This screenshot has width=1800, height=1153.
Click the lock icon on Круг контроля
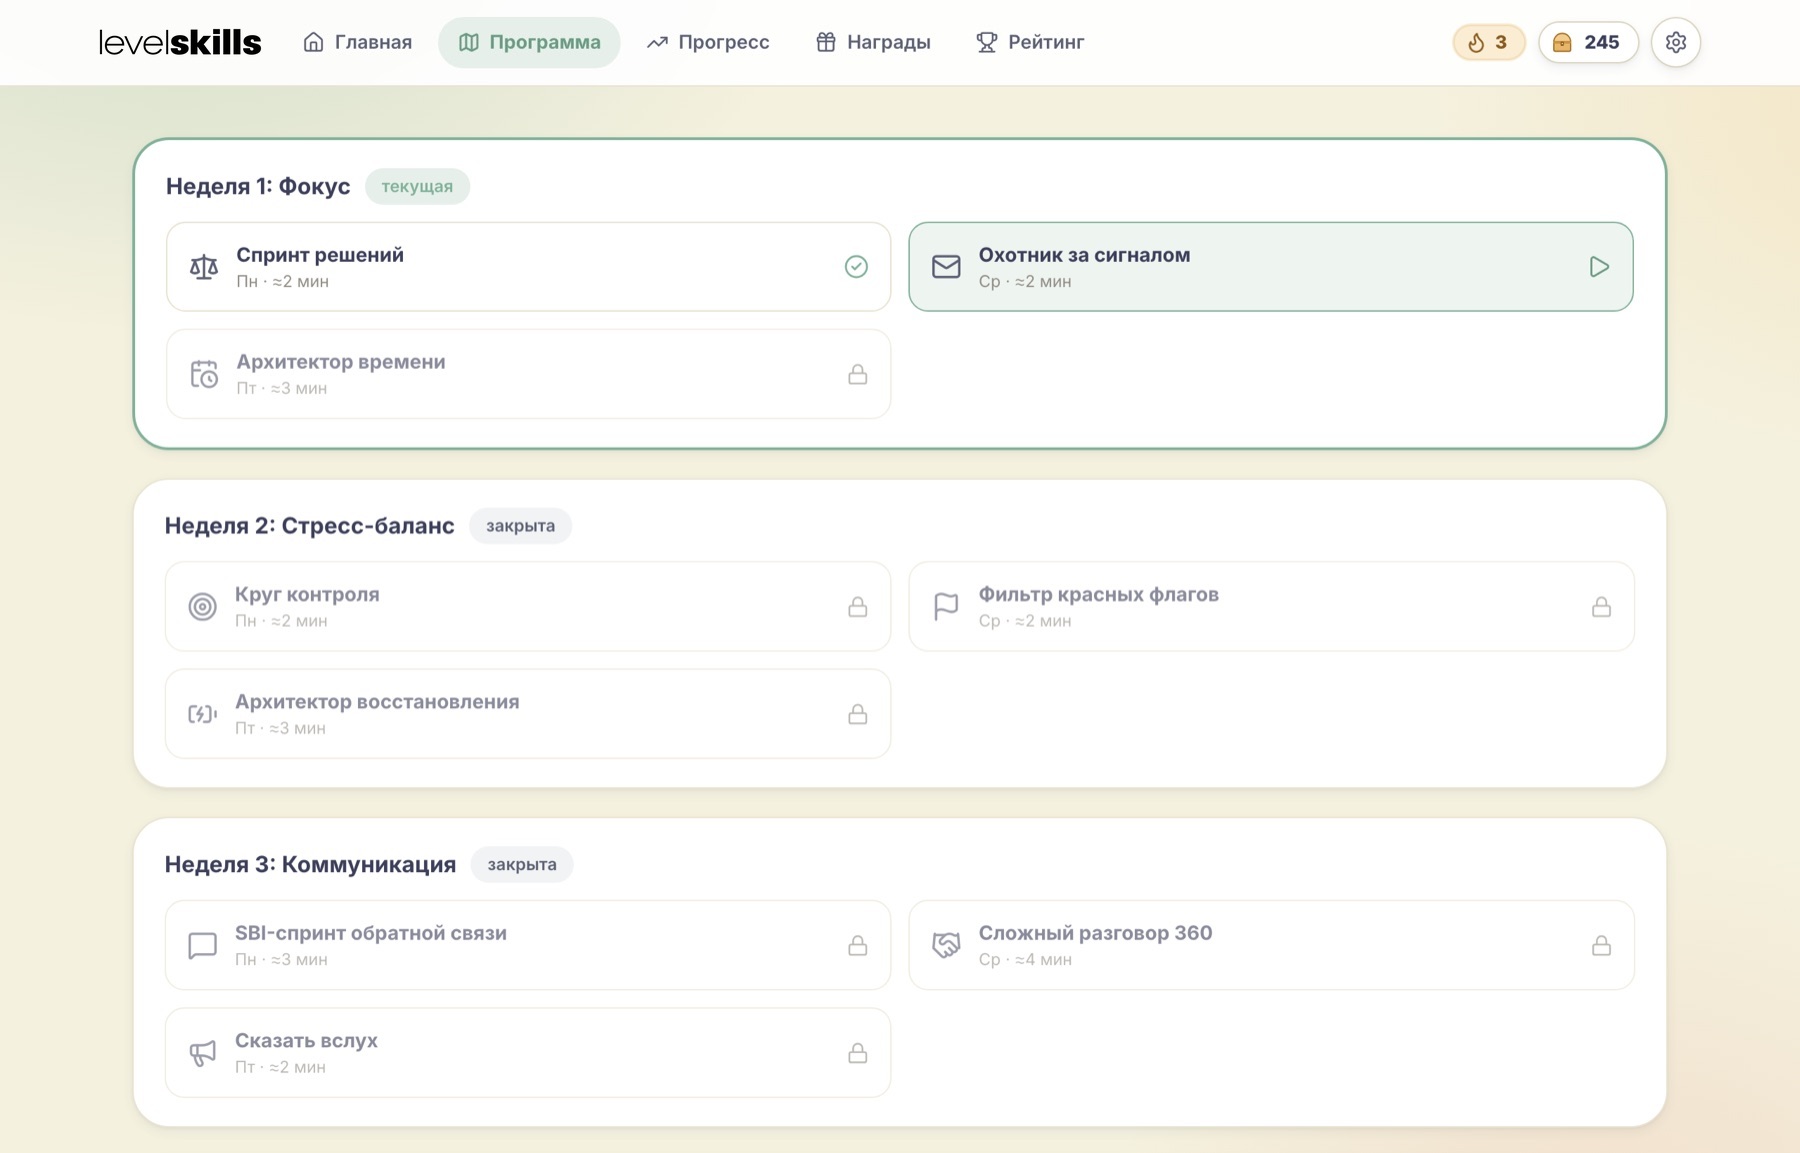pos(858,607)
